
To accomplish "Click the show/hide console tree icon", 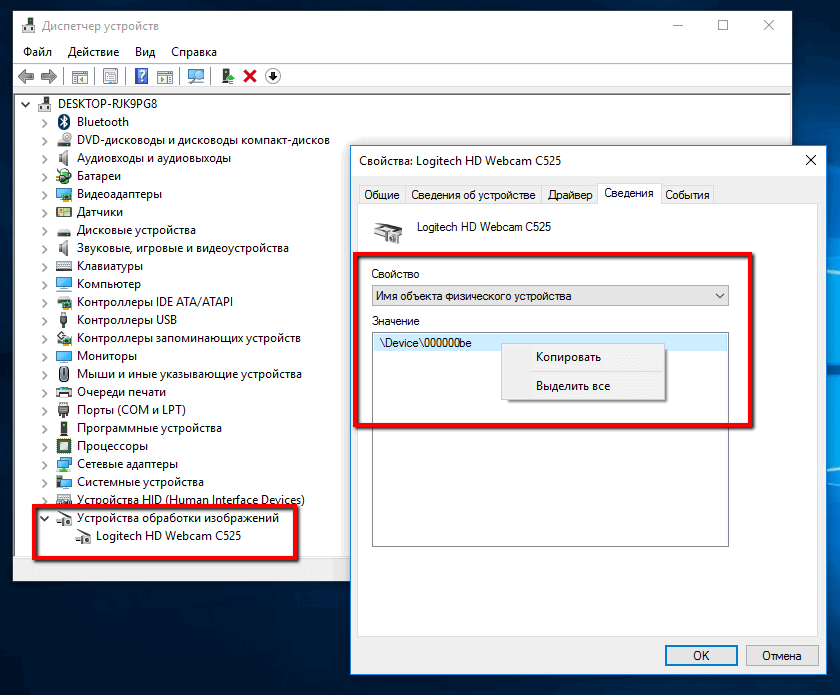I will [80, 77].
